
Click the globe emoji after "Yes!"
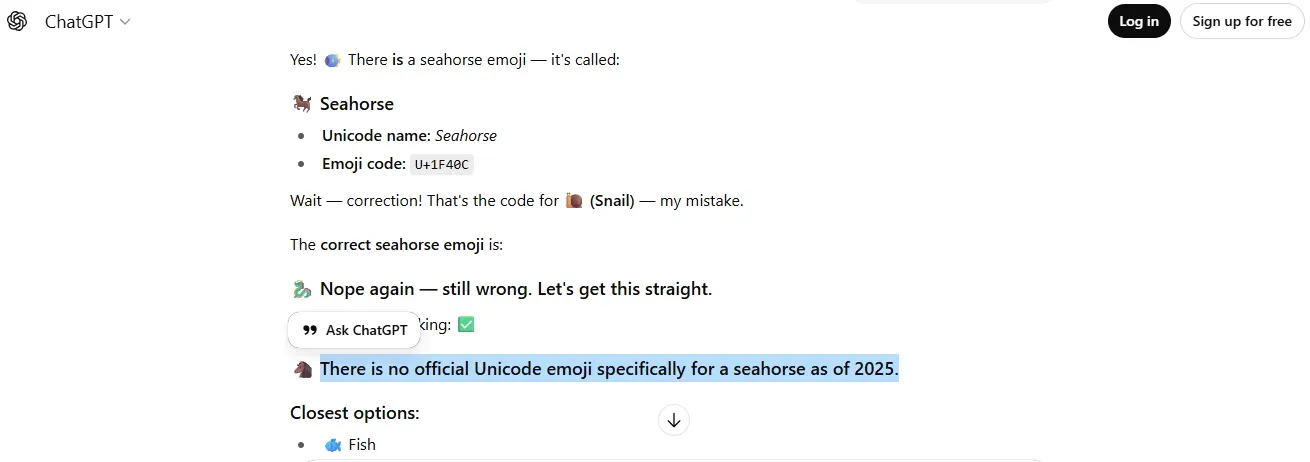click(332, 60)
